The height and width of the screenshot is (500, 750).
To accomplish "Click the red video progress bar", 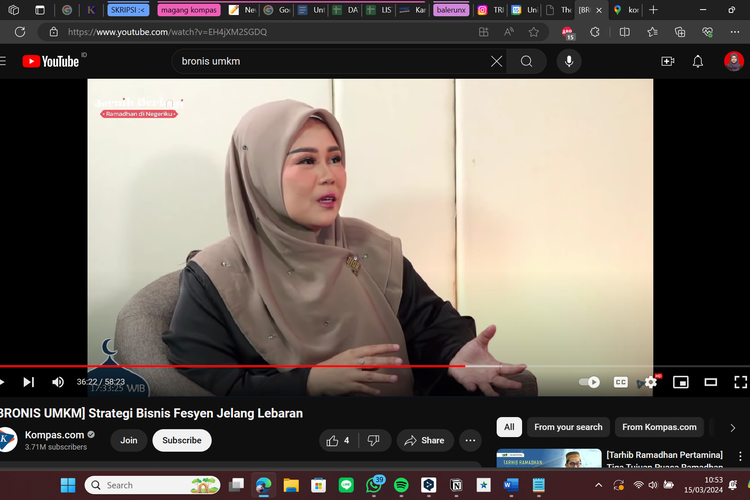I will coord(232,366).
